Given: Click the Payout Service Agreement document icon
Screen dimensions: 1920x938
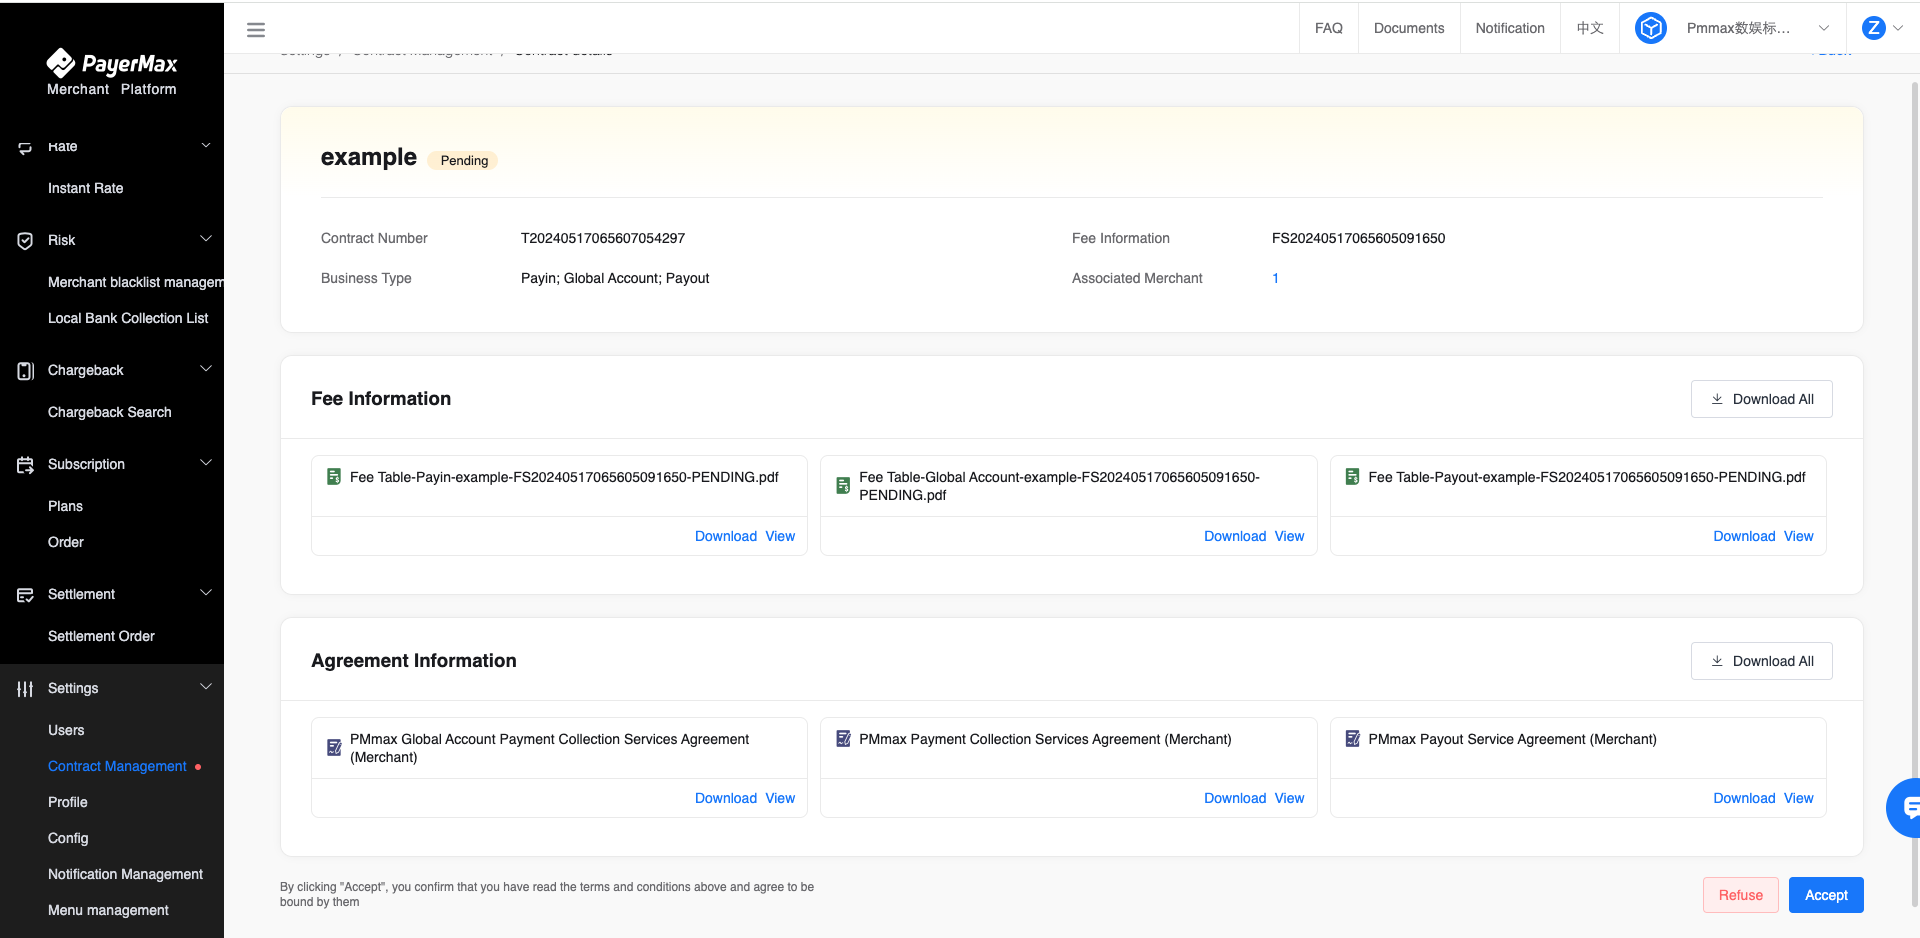Looking at the screenshot, I should (1352, 739).
